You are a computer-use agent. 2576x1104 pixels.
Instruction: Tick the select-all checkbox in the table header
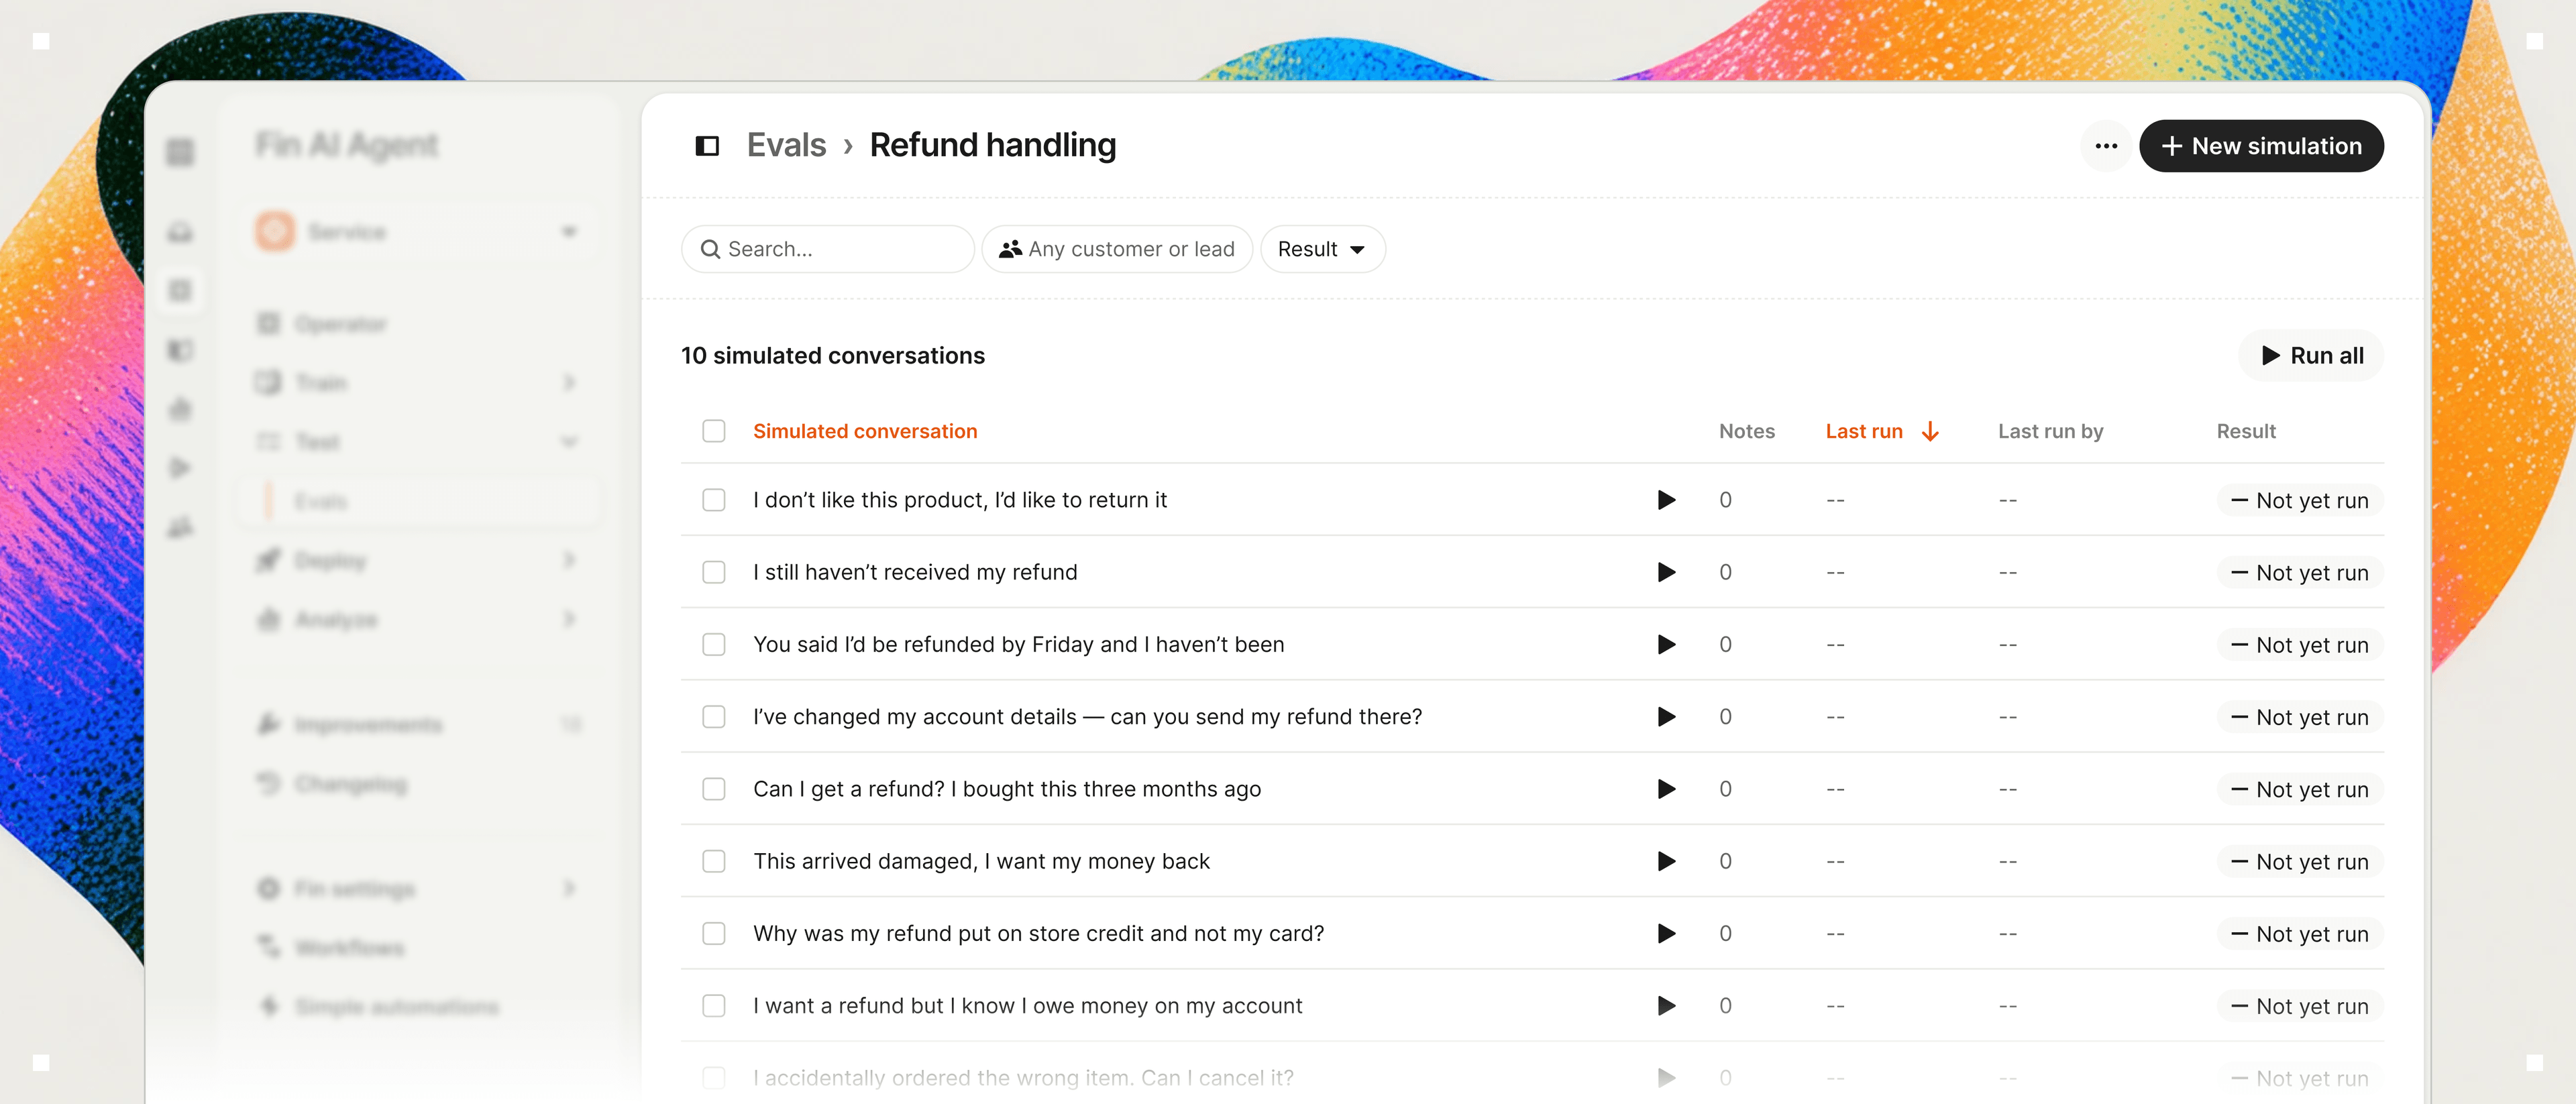pos(714,431)
